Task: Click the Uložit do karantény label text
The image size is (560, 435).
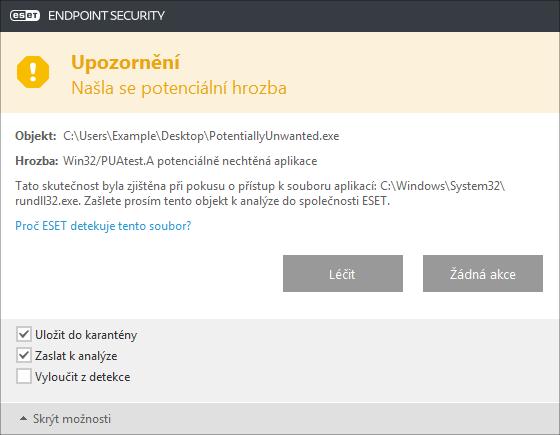Action: (86, 335)
